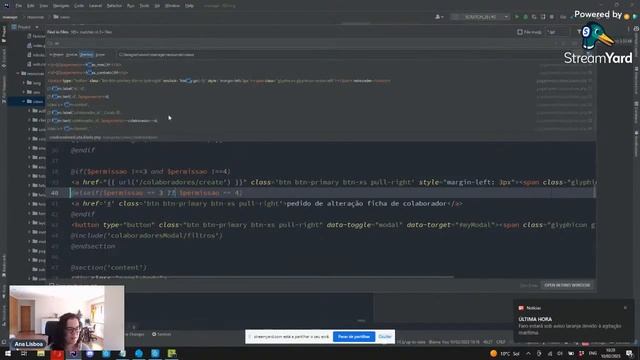Open the user account dropdown in toolbar
The width and height of the screenshot is (640, 360).
(x=439, y=17)
